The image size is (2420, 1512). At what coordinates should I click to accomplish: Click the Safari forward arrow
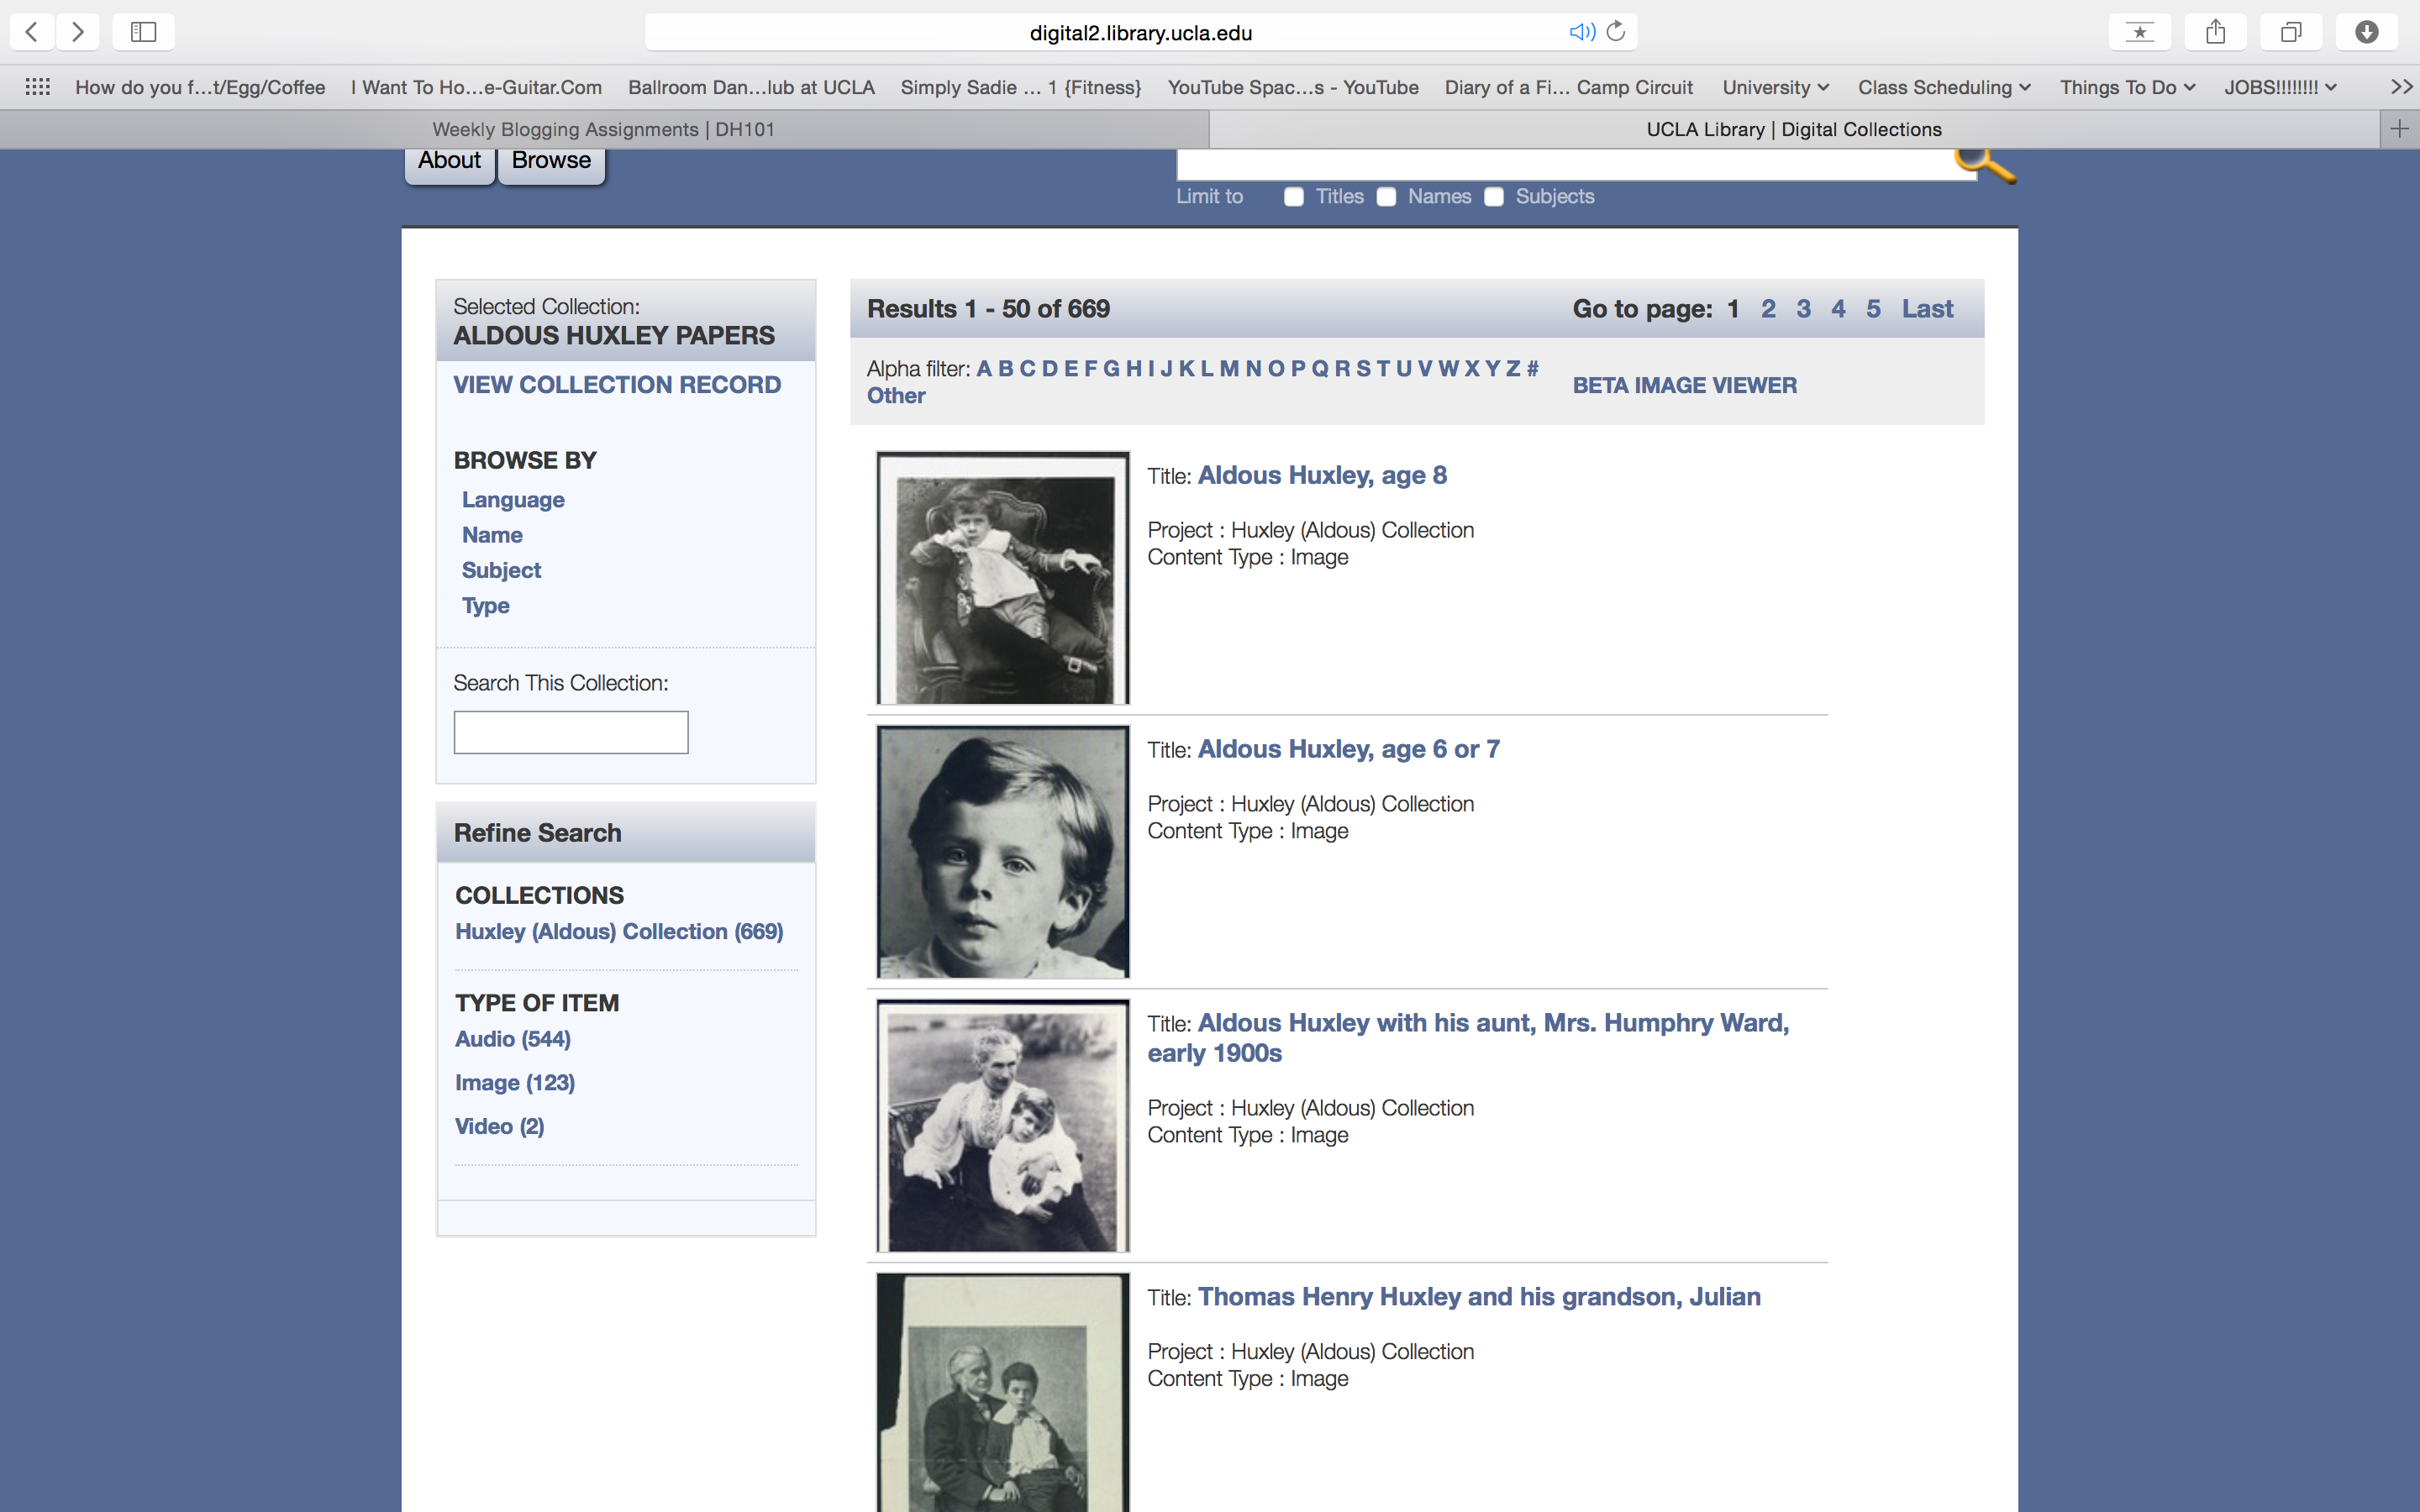[x=78, y=32]
